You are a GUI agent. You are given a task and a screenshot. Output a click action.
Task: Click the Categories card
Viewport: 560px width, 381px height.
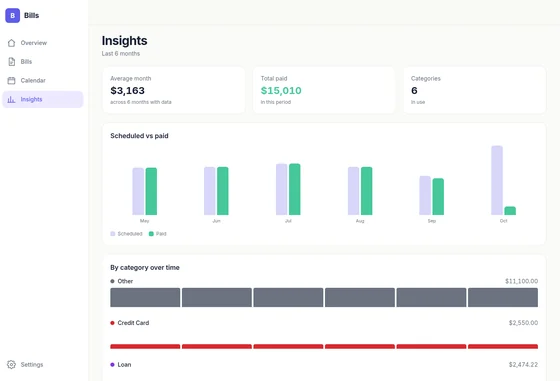point(475,90)
